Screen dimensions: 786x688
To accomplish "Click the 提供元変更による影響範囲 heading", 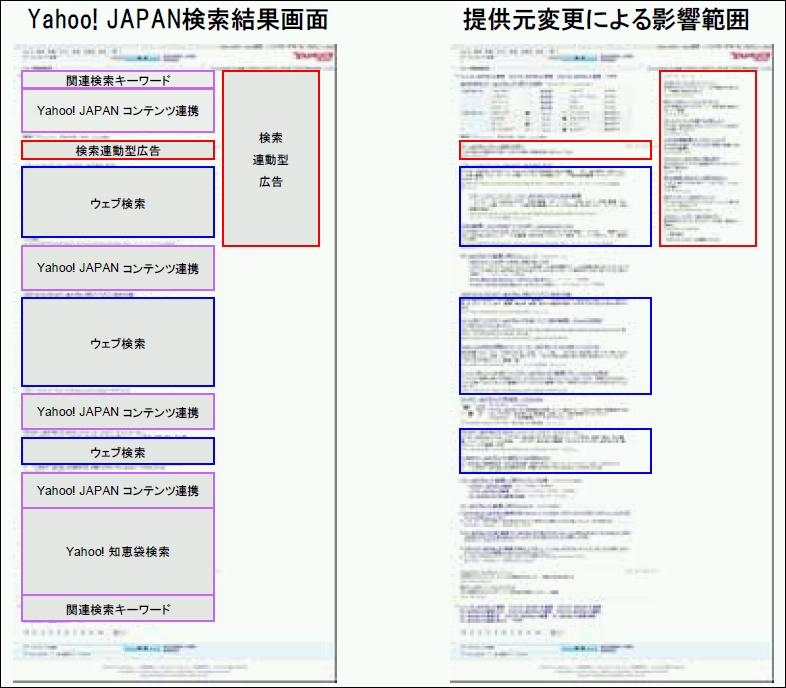I will tap(606, 20).
